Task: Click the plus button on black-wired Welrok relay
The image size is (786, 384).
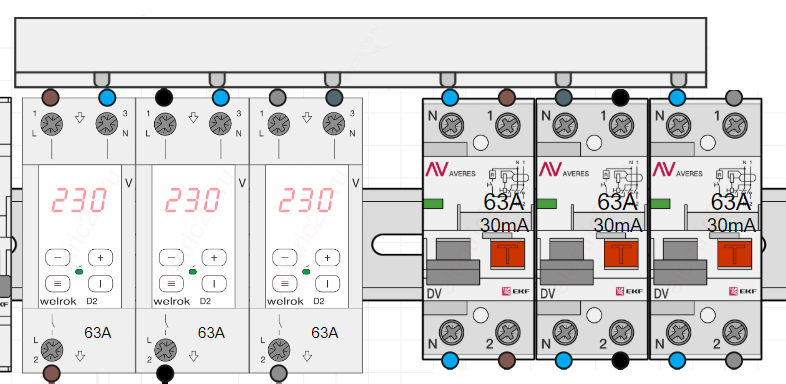Action: (x=215, y=258)
